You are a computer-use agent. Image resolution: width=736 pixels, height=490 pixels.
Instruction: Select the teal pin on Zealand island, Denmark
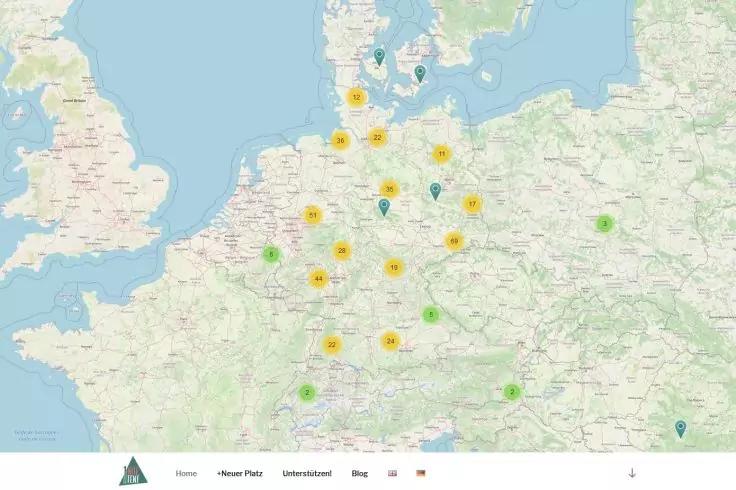420,74
